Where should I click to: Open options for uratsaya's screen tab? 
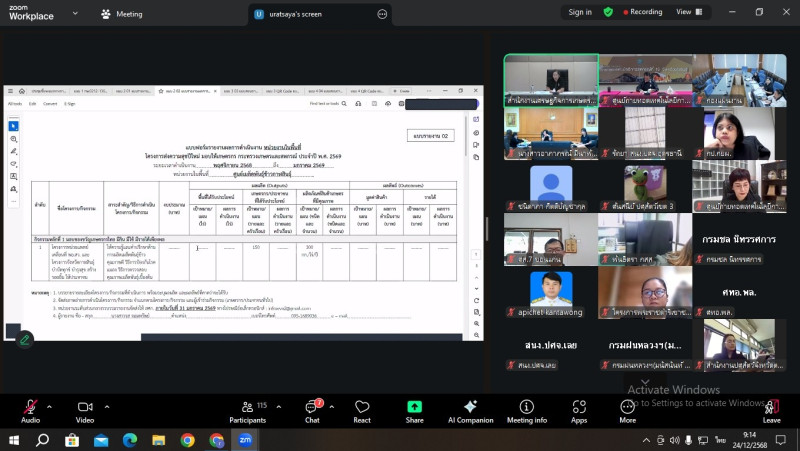point(381,14)
